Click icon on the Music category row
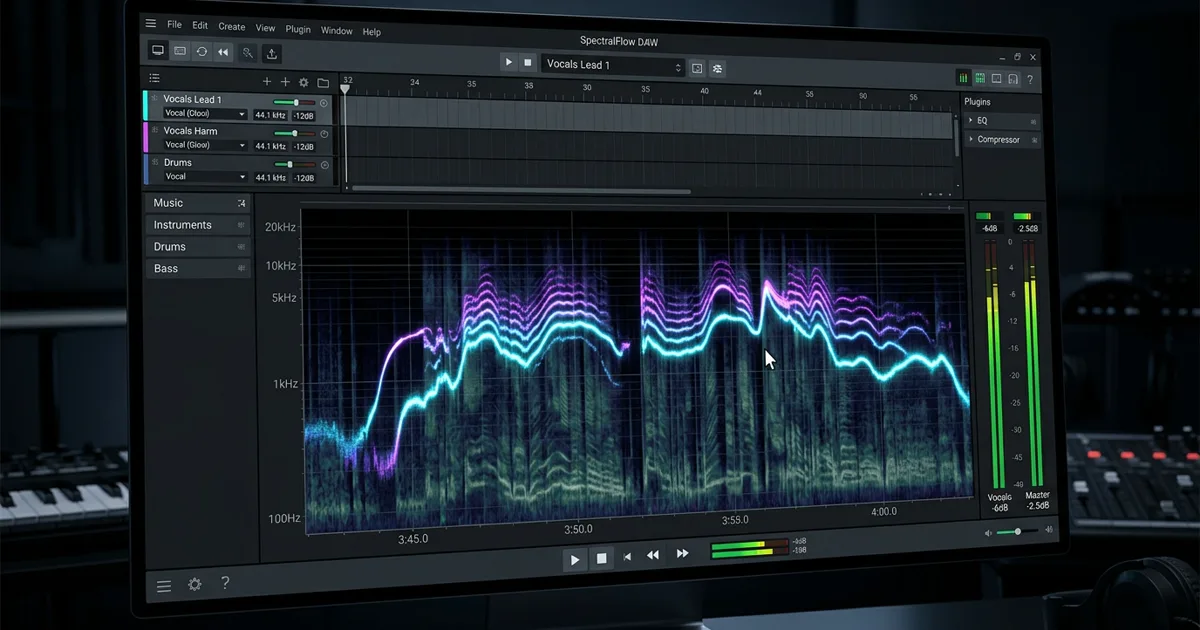Screen dimensions: 1200x630 click(x=241, y=203)
